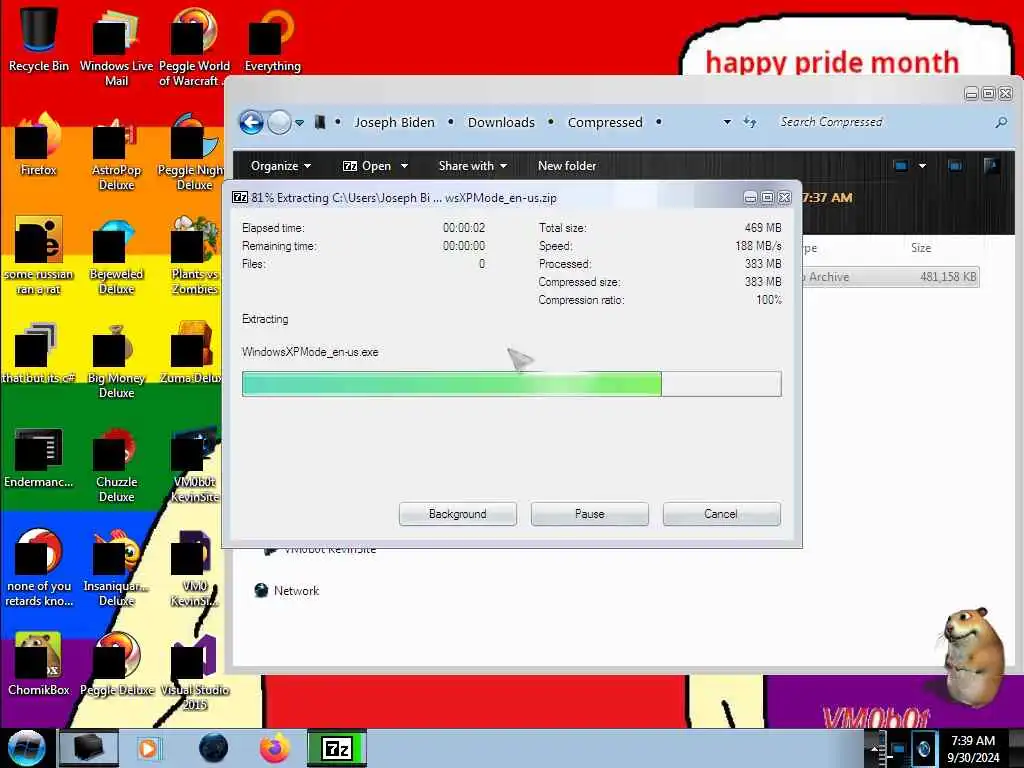Open the Recycle Bin desktop icon

pyautogui.click(x=39, y=40)
